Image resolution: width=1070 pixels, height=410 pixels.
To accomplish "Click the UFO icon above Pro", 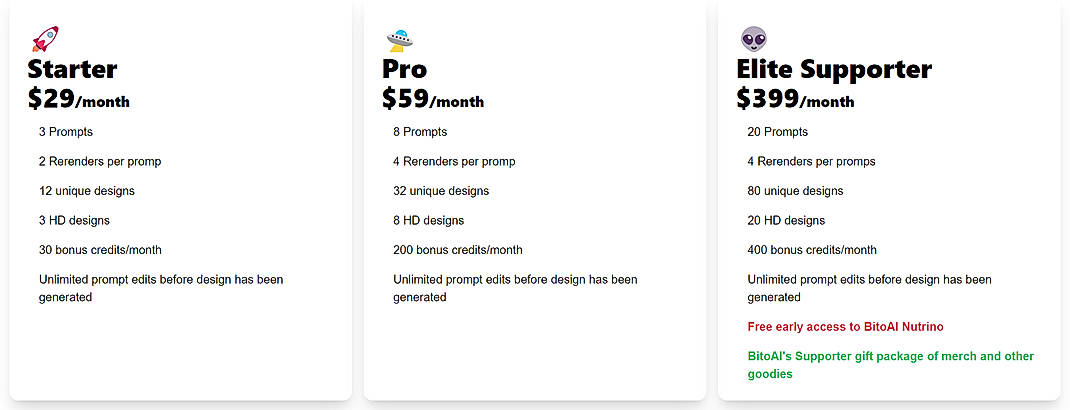I will click(400, 39).
